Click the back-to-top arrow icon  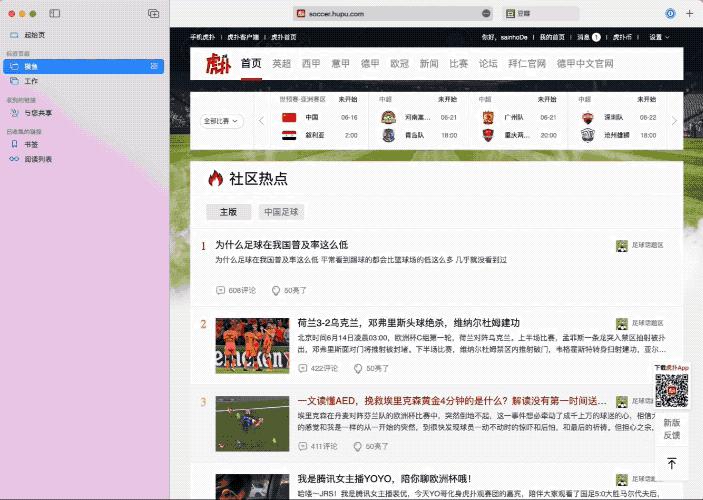(x=672, y=463)
